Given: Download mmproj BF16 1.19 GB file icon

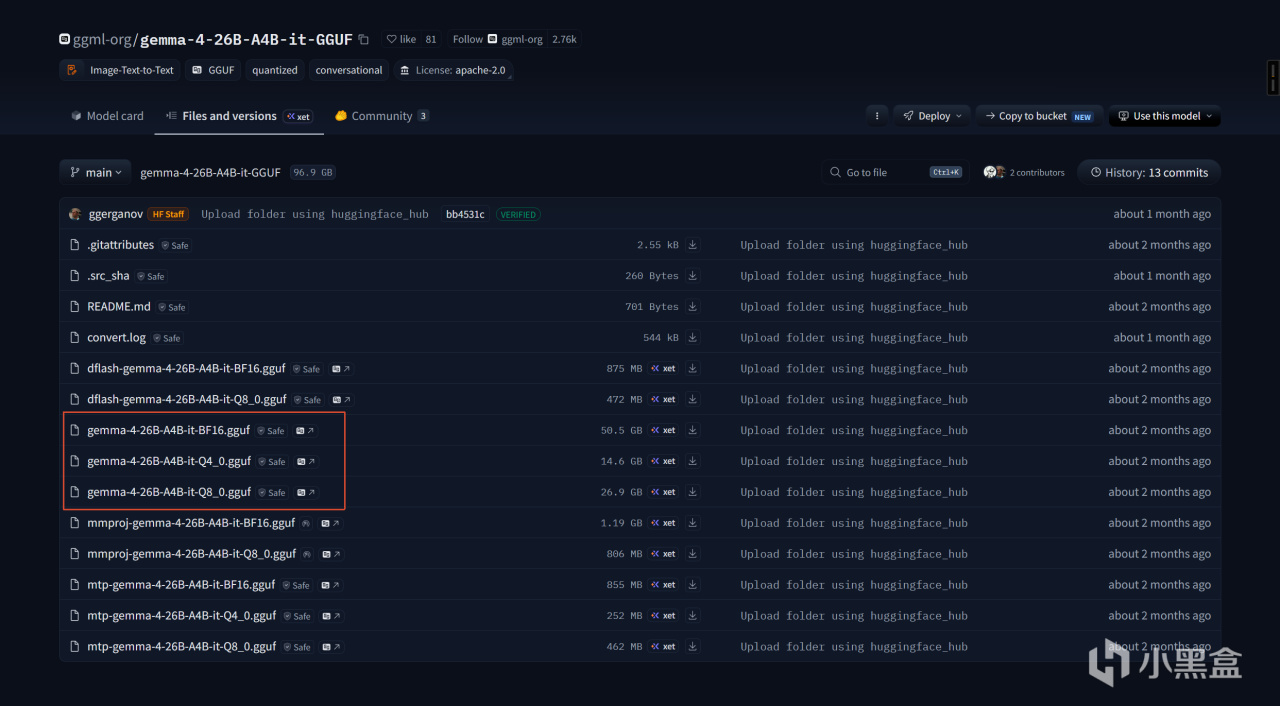Looking at the screenshot, I should click(x=692, y=523).
